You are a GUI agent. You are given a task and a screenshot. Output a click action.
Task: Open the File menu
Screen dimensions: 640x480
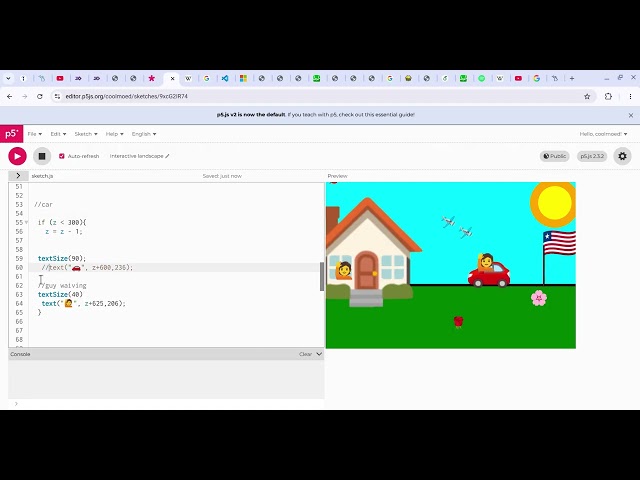point(35,134)
